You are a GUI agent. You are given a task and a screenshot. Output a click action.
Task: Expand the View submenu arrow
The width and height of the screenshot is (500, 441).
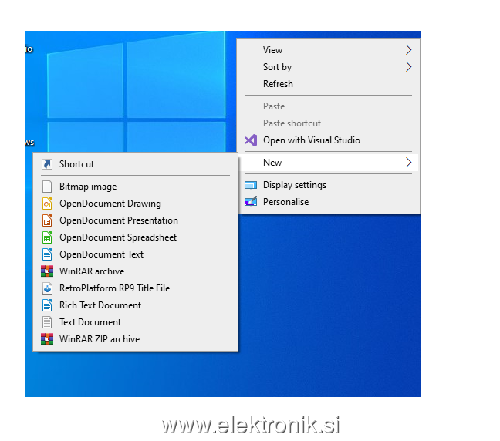point(409,50)
